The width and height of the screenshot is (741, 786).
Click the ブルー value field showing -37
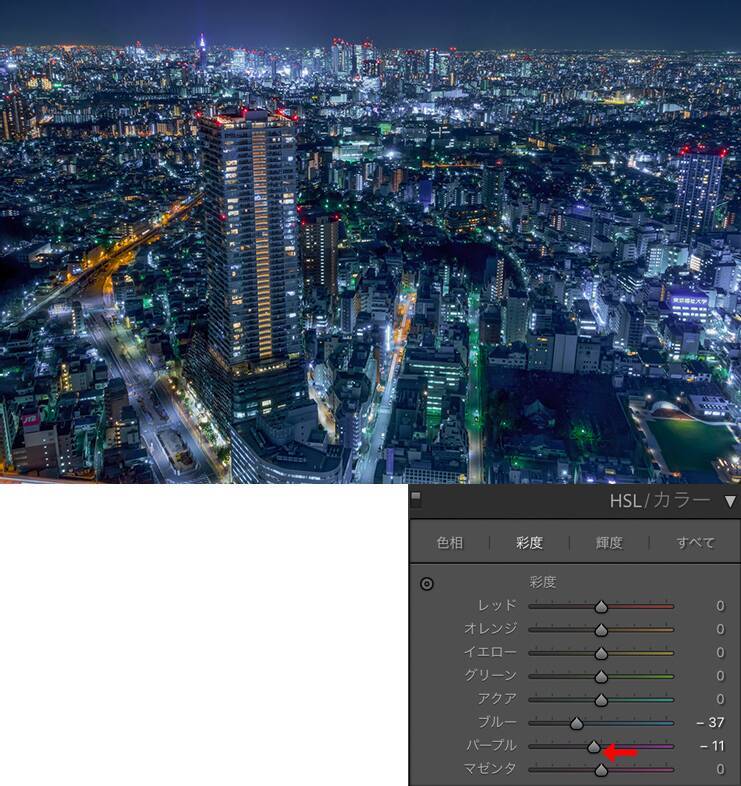(711, 723)
